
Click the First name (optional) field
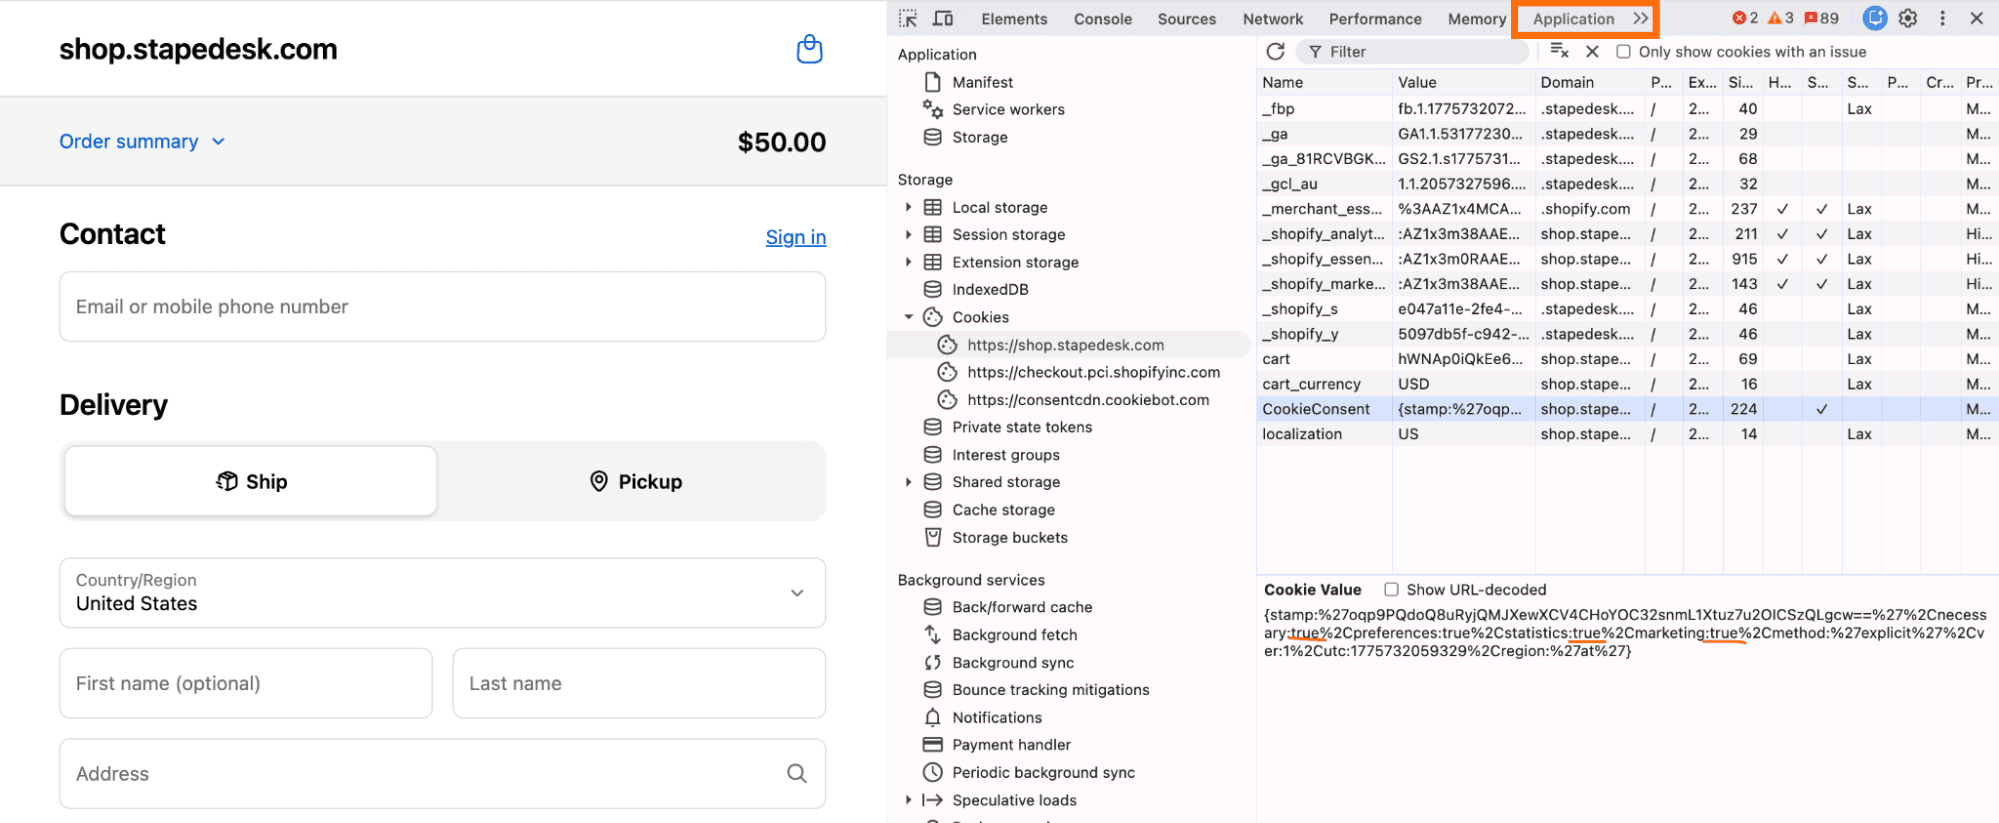[x=246, y=683]
